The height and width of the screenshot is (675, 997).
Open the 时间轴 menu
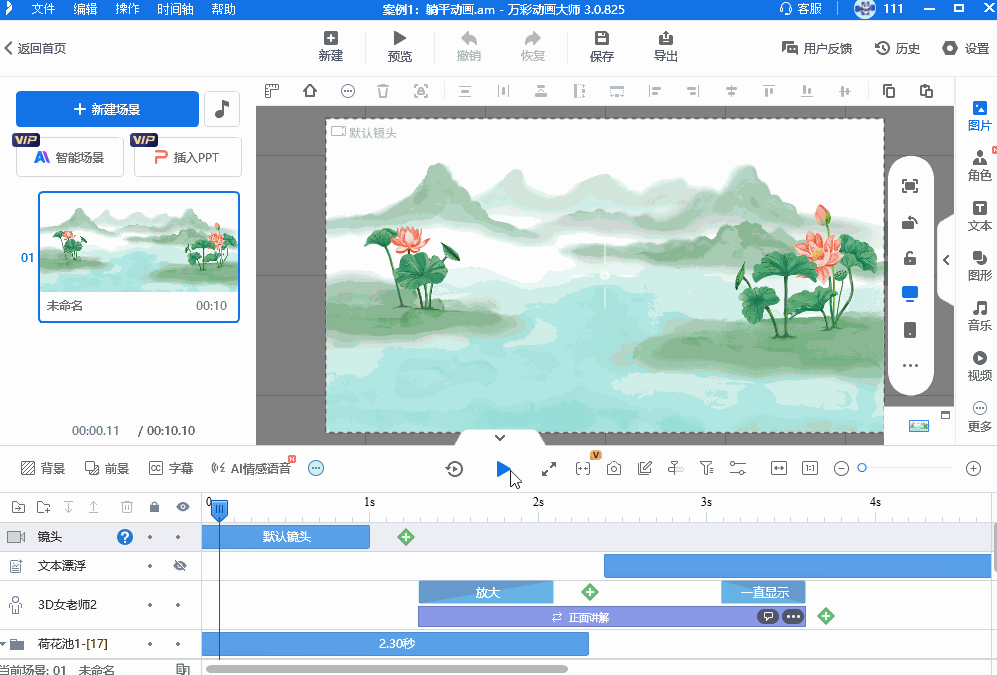pos(175,9)
